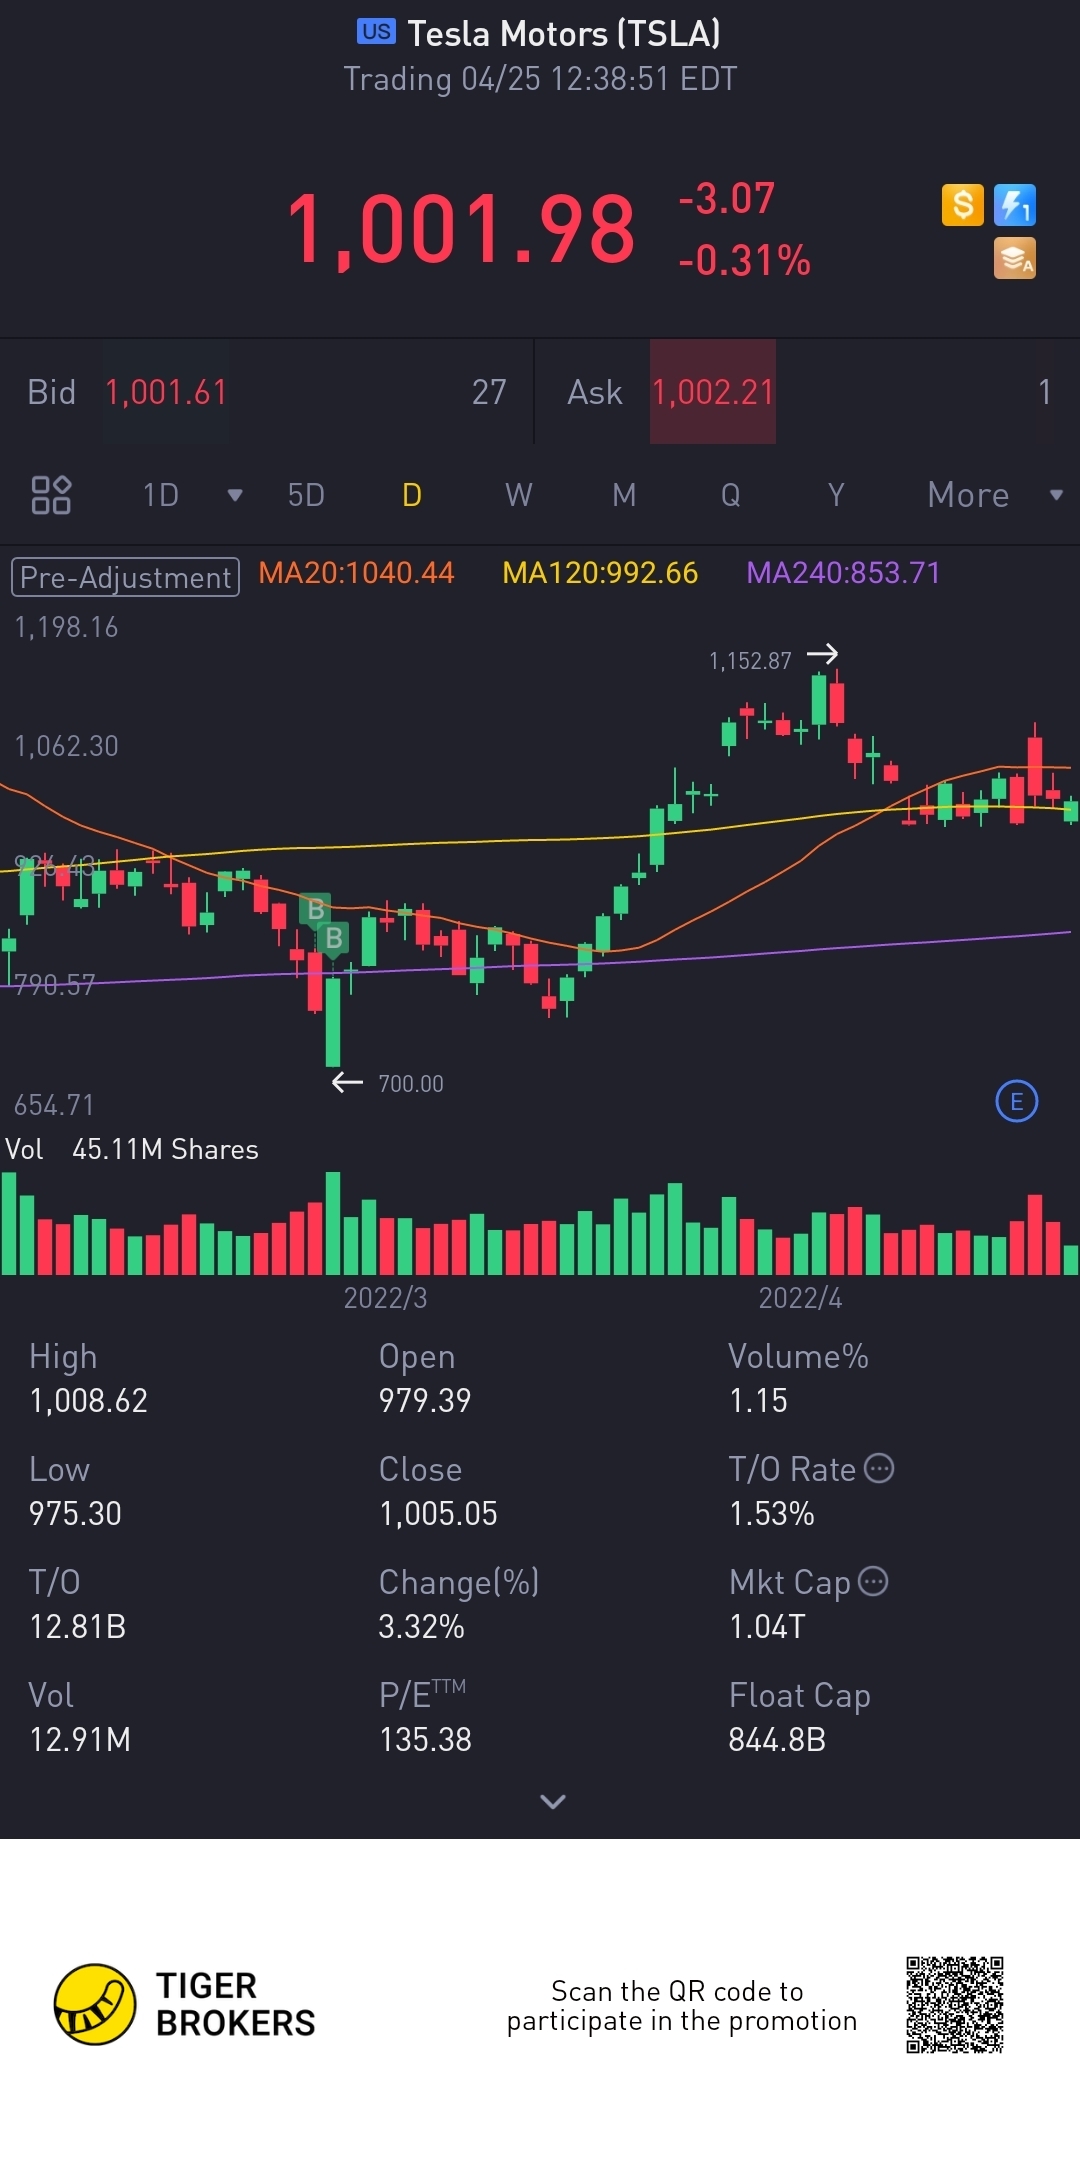This screenshot has height=2171, width=1080.
Task: Tap the 1,152.87 high price label
Action: pos(750,661)
